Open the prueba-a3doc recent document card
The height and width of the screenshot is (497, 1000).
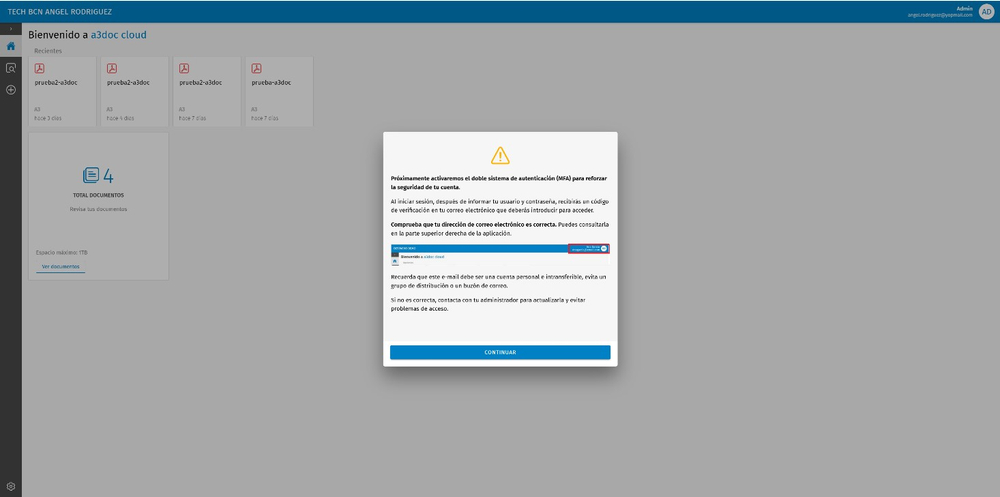tap(279, 91)
